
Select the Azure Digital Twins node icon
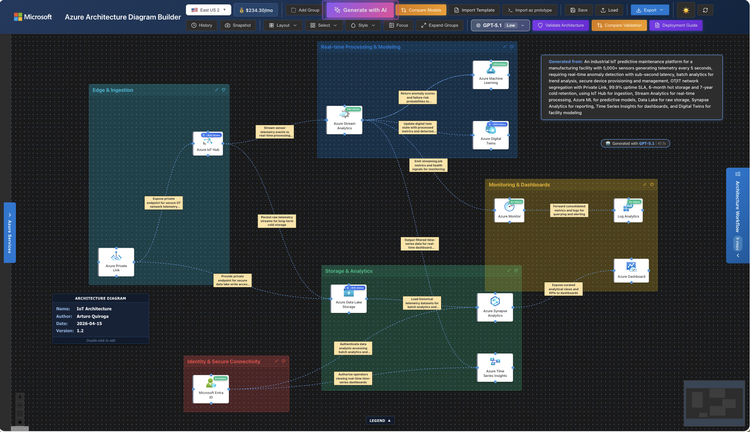pyautogui.click(x=491, y=130)
